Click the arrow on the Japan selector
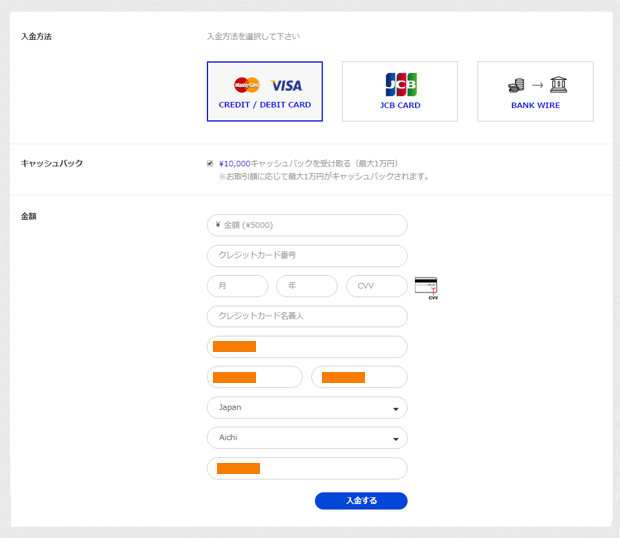The image size is (620, 538). (395, 409)
